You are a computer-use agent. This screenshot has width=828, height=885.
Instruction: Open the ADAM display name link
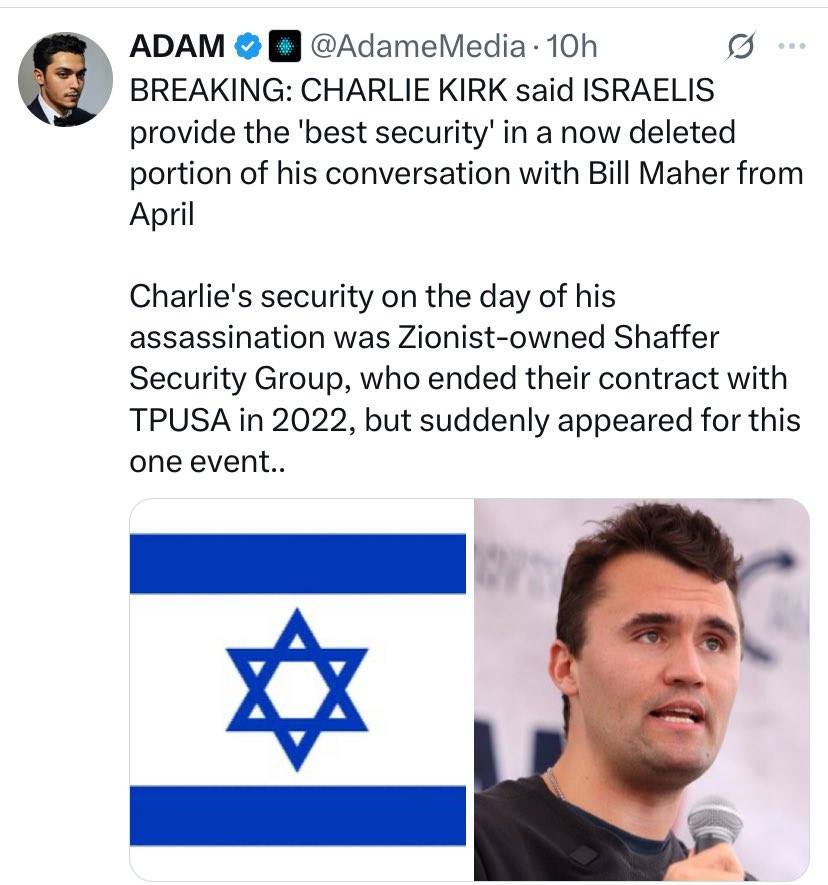pos(178,45)
